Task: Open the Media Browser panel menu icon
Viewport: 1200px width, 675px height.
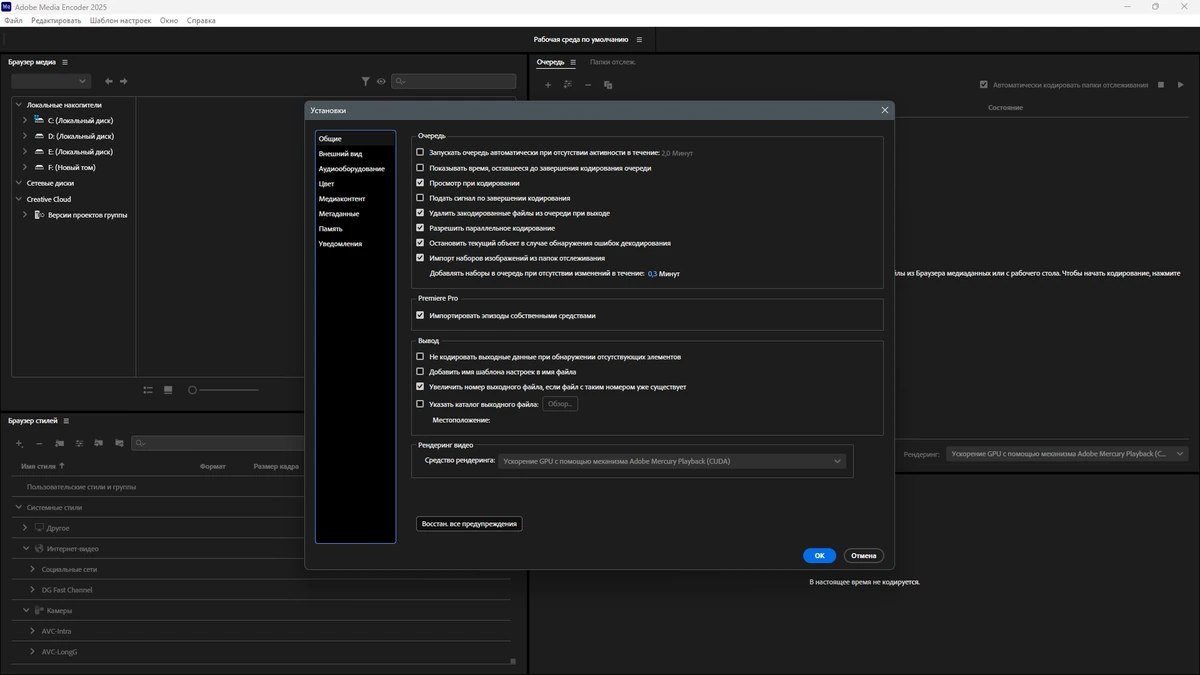Action: [x=65, y=62]
